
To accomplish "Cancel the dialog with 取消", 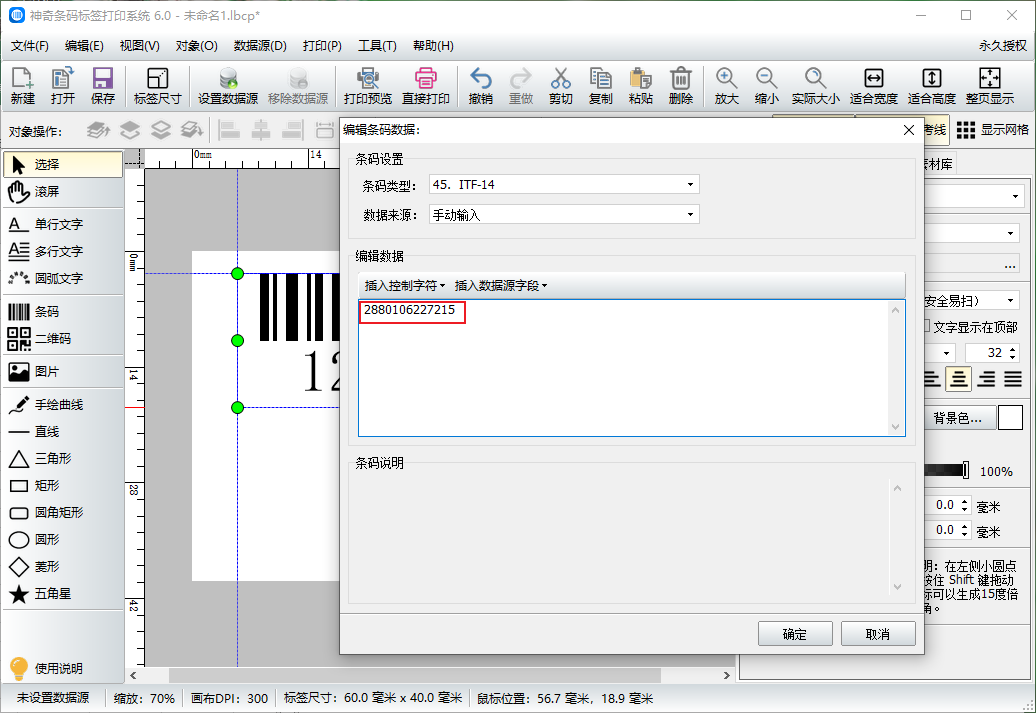I will pos(877,634).
